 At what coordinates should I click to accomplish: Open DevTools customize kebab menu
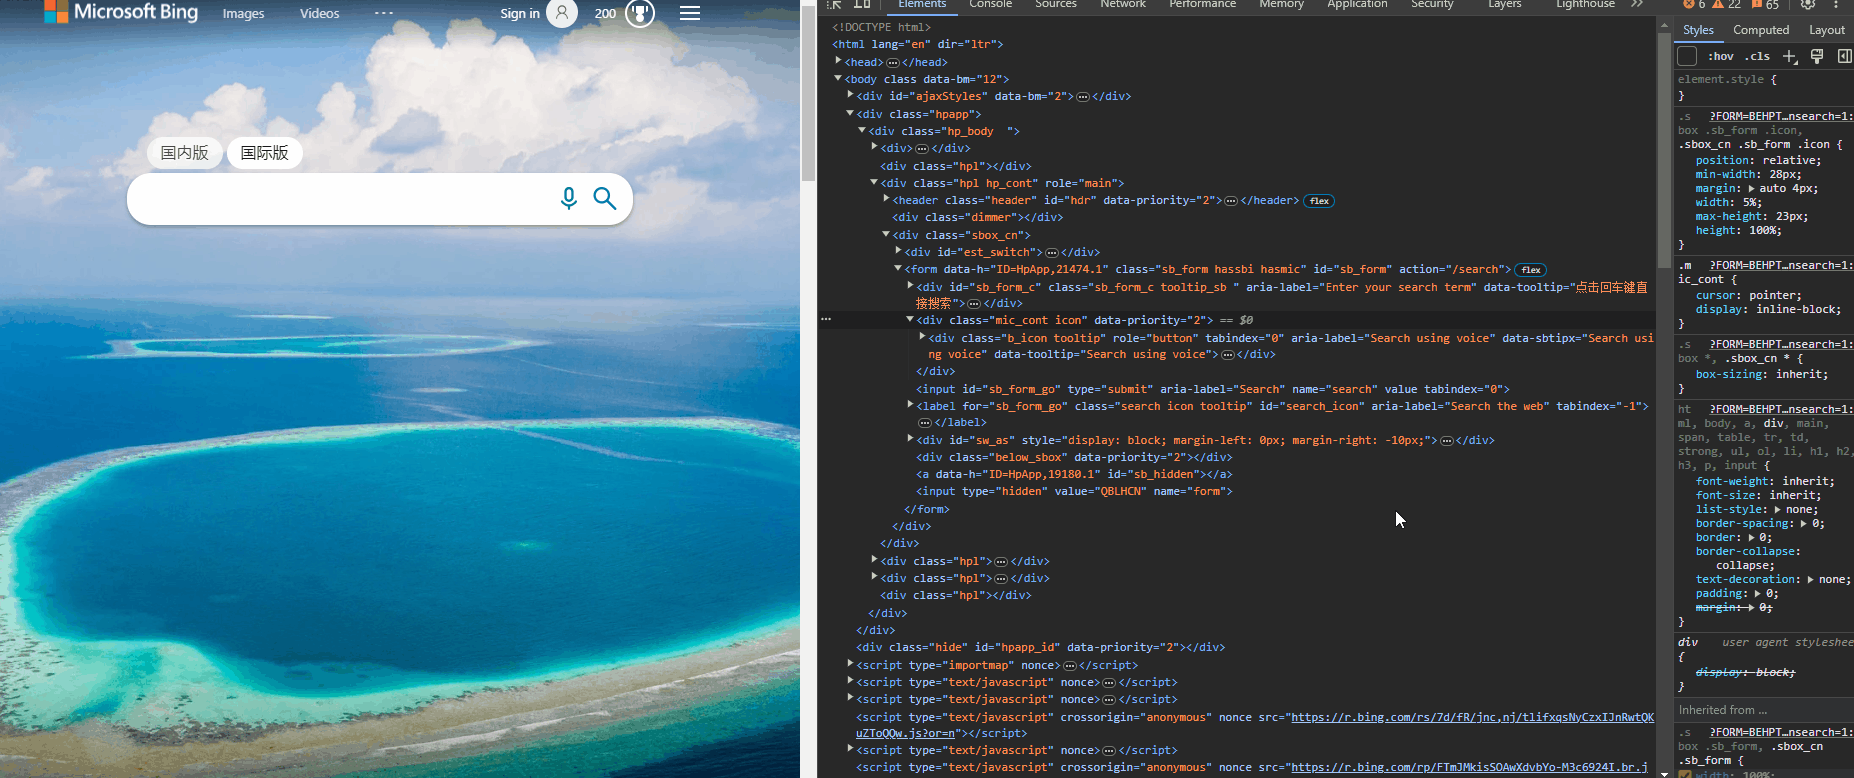(1836, 4)
